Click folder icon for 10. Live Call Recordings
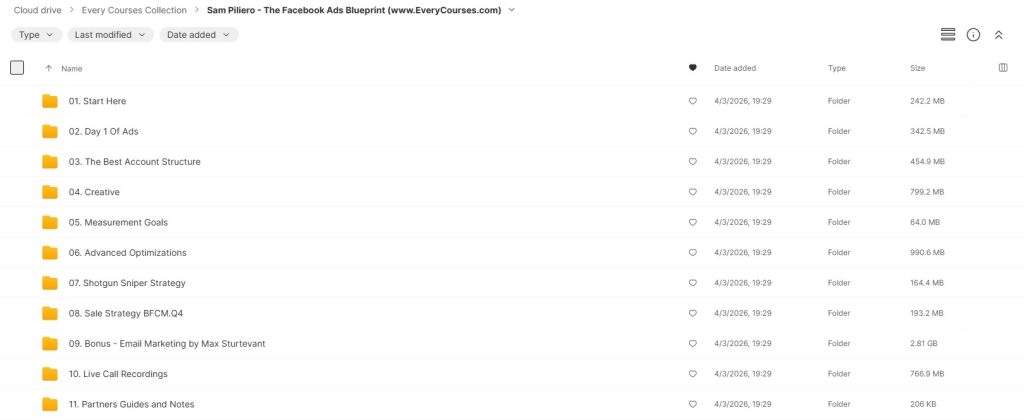1024x420 pixels. [x=50, y=374]
